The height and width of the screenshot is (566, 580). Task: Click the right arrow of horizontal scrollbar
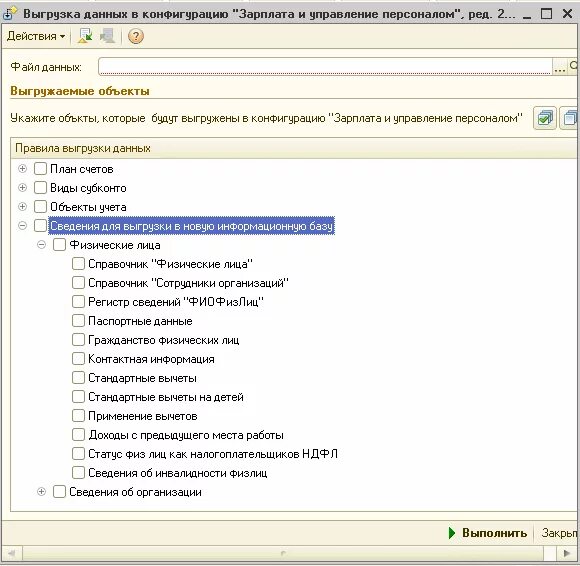click(567, 553)
